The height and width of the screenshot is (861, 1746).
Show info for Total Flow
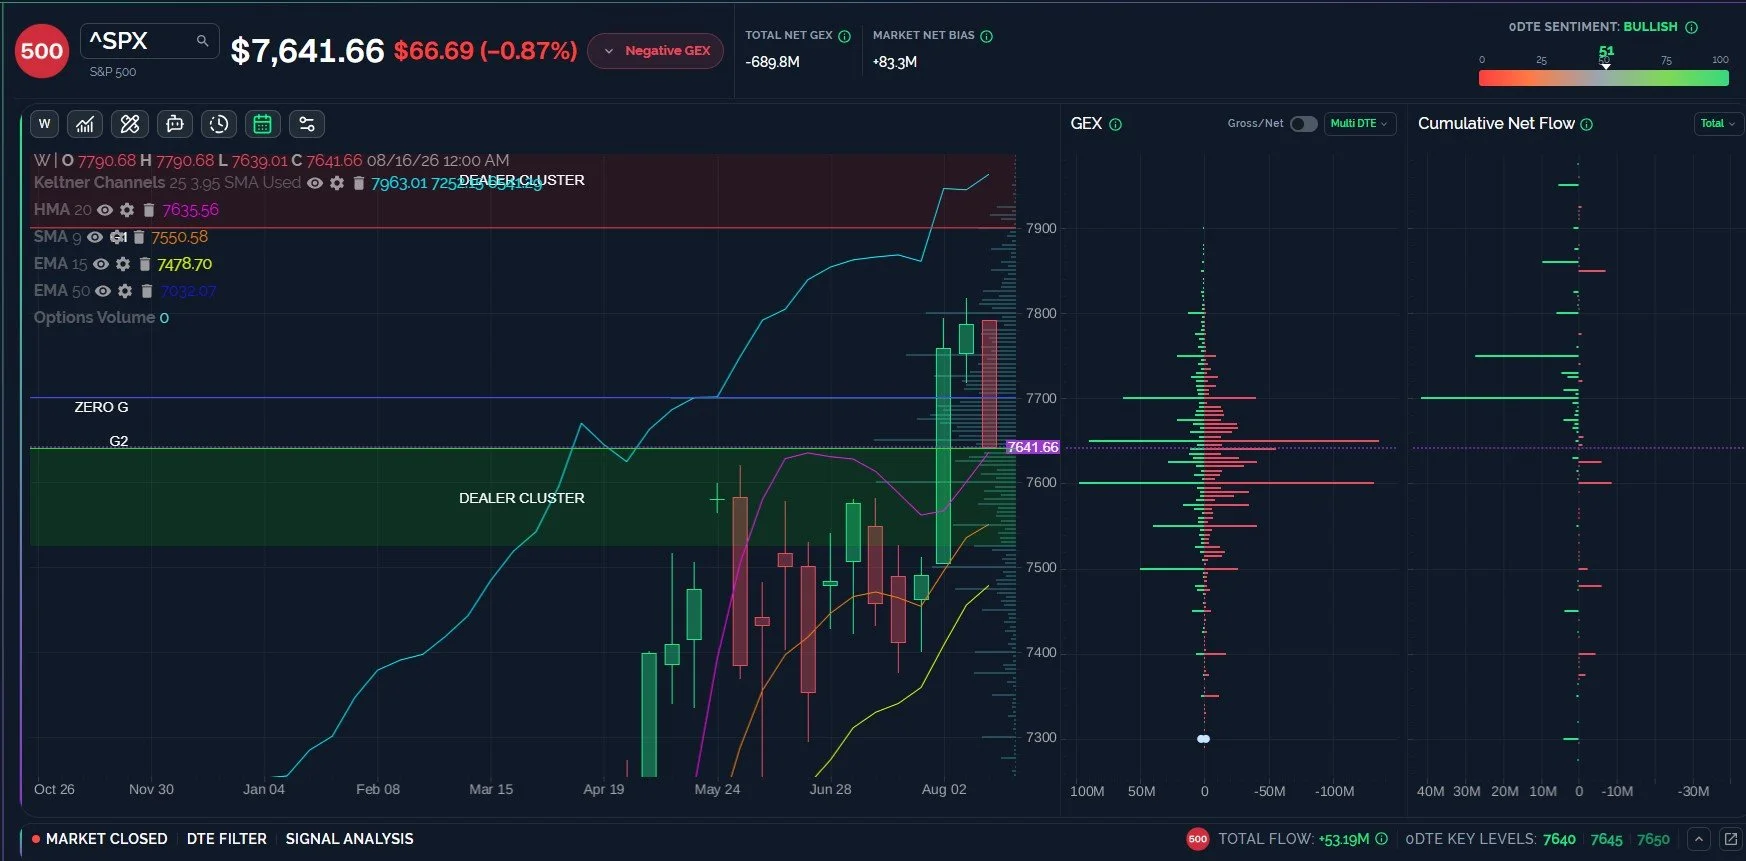[1382, 839]
